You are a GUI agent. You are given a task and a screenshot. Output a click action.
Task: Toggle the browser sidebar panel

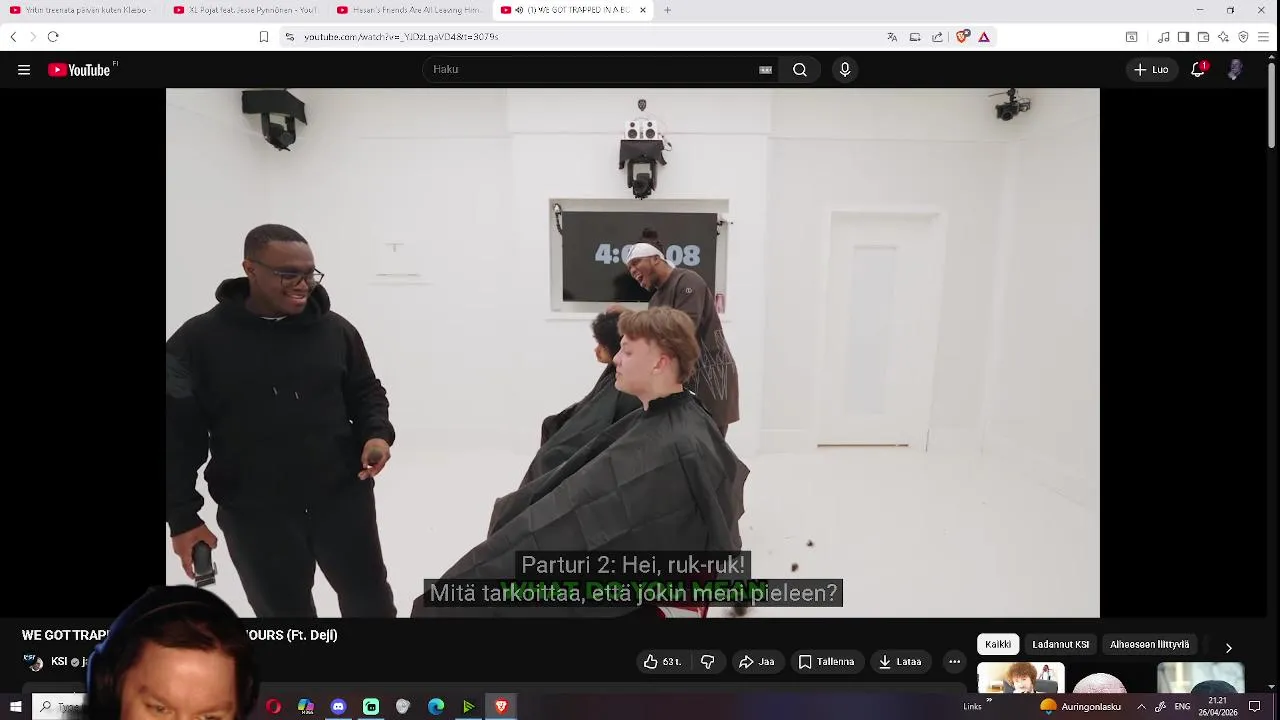point(1183,37)
